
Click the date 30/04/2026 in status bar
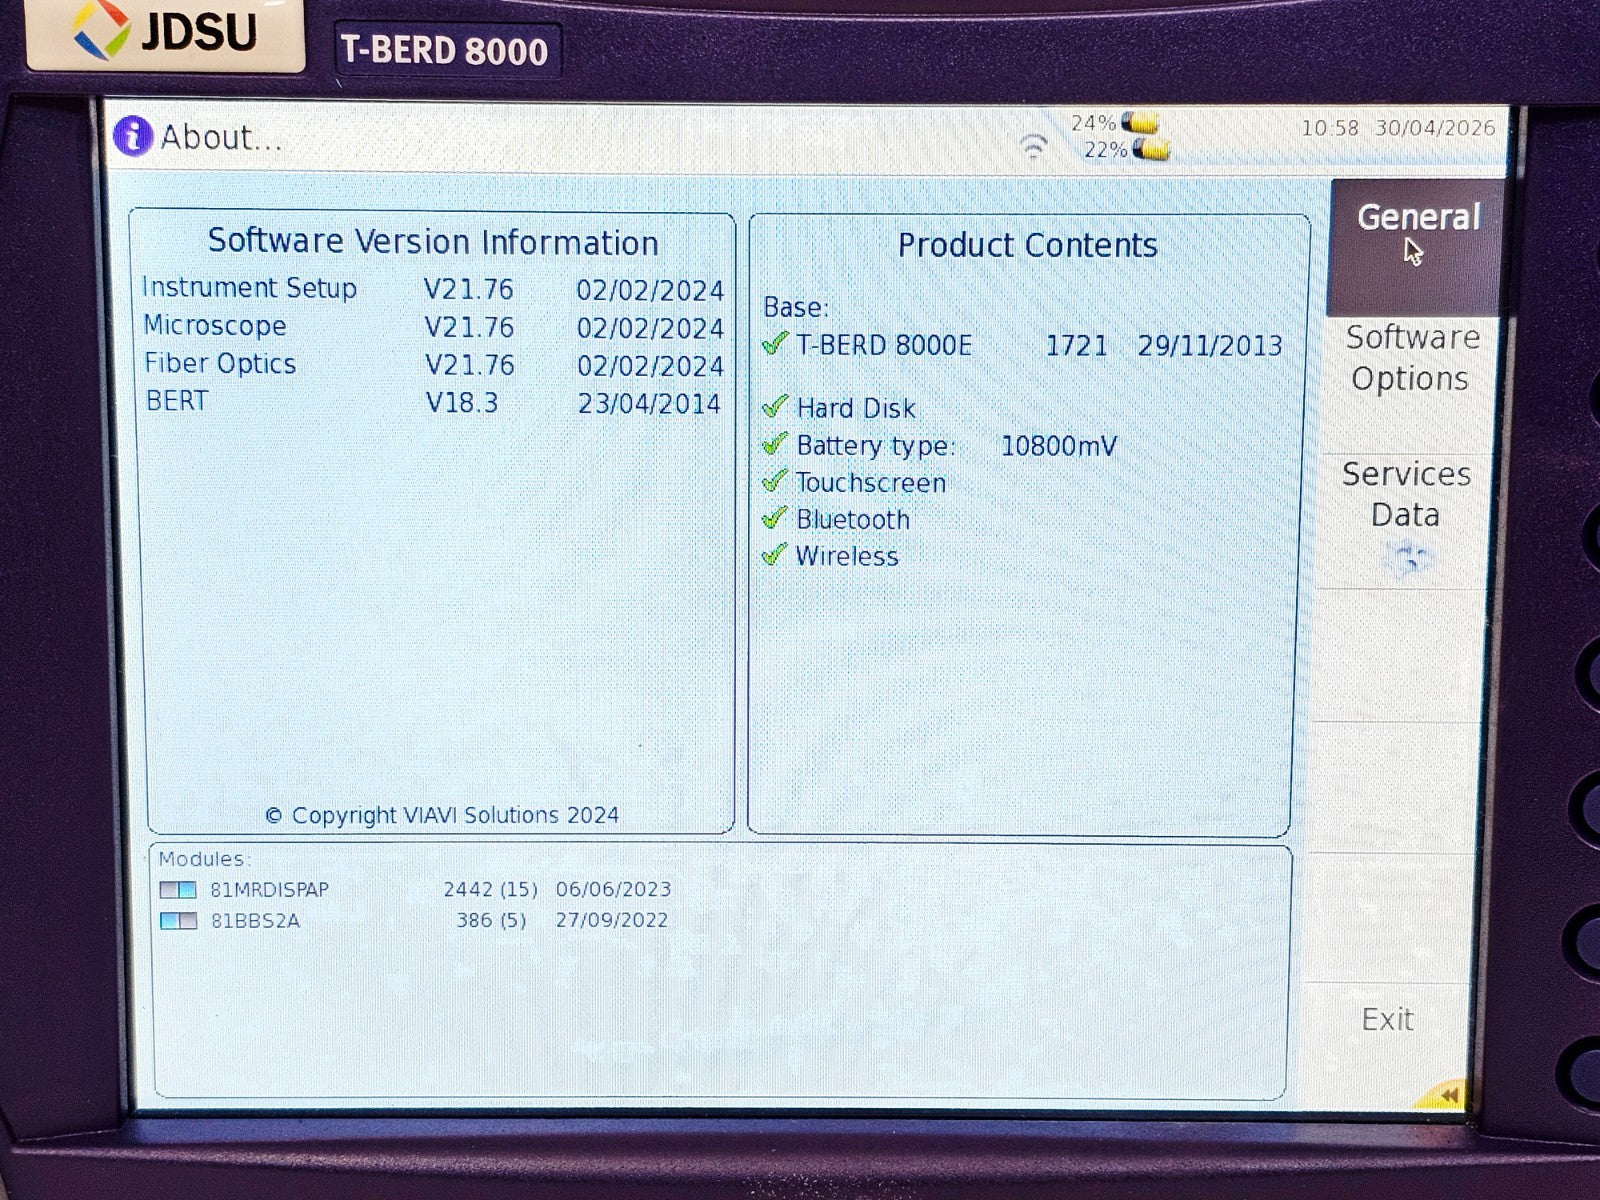[x=1435, y=128]
